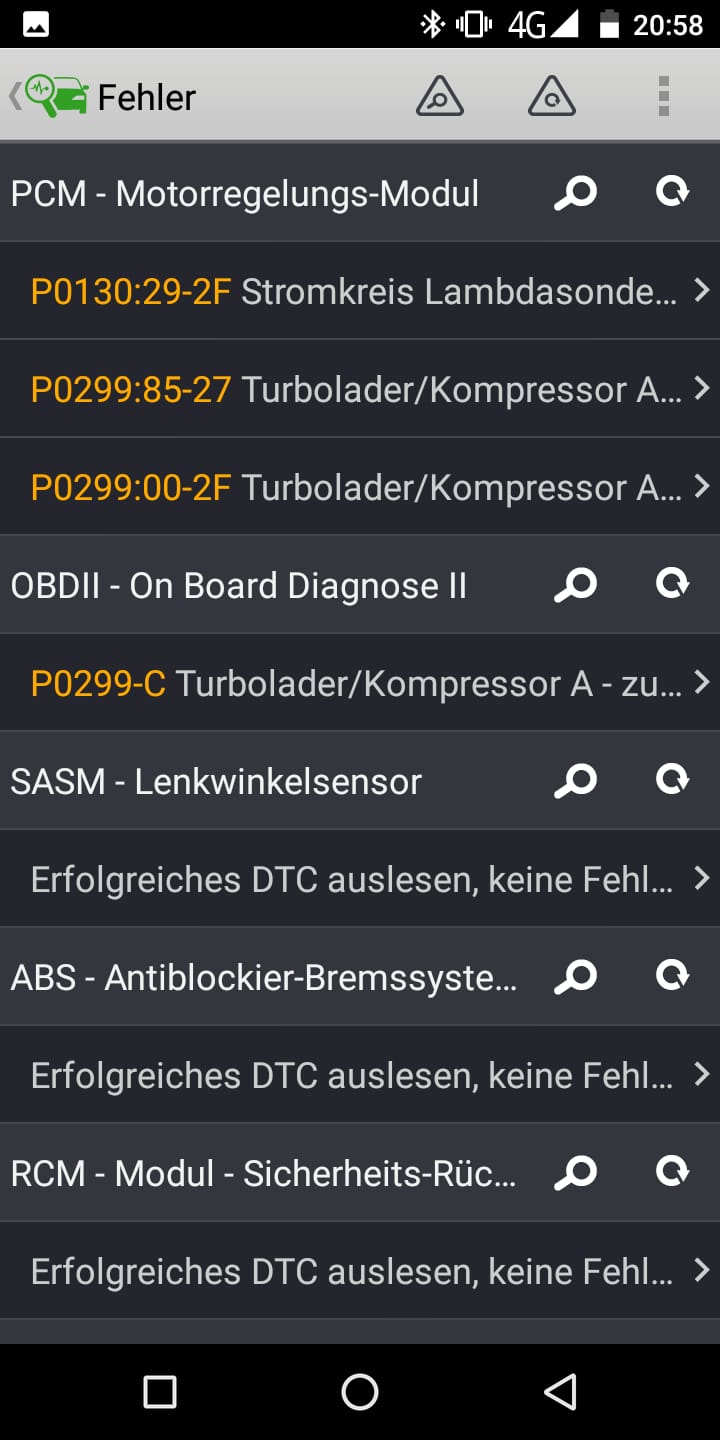This screenshot has height=1440, width=720.
Task: Go back via the Fehler app icon
Action: 56,97
